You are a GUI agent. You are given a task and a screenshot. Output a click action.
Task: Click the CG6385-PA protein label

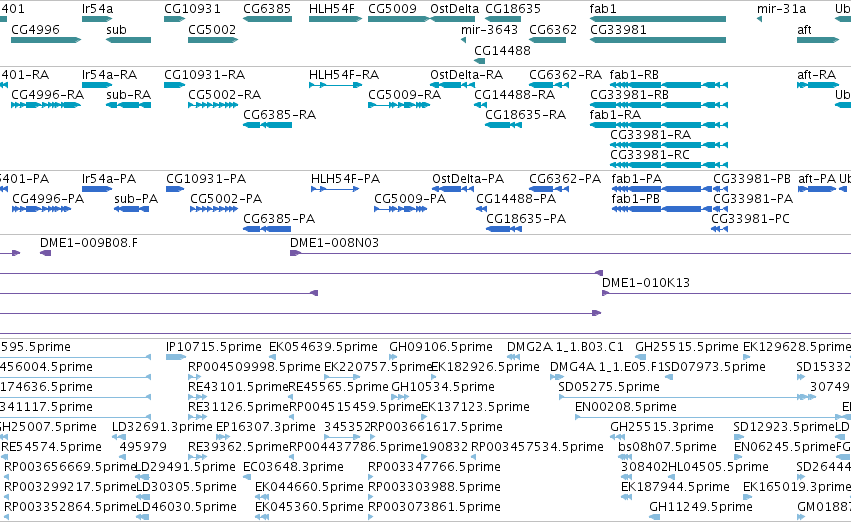[279, 219]
